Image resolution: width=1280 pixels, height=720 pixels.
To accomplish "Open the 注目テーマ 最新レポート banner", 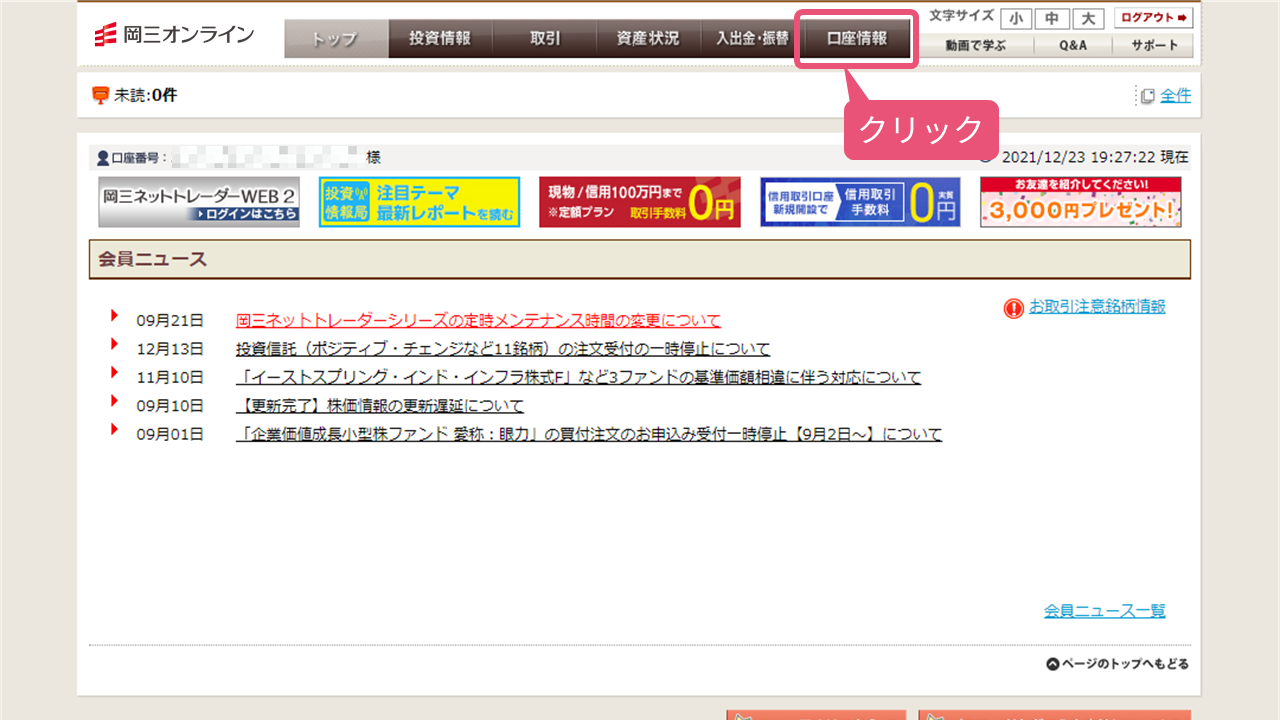I will pyautogui.click(x=419, y=202).
